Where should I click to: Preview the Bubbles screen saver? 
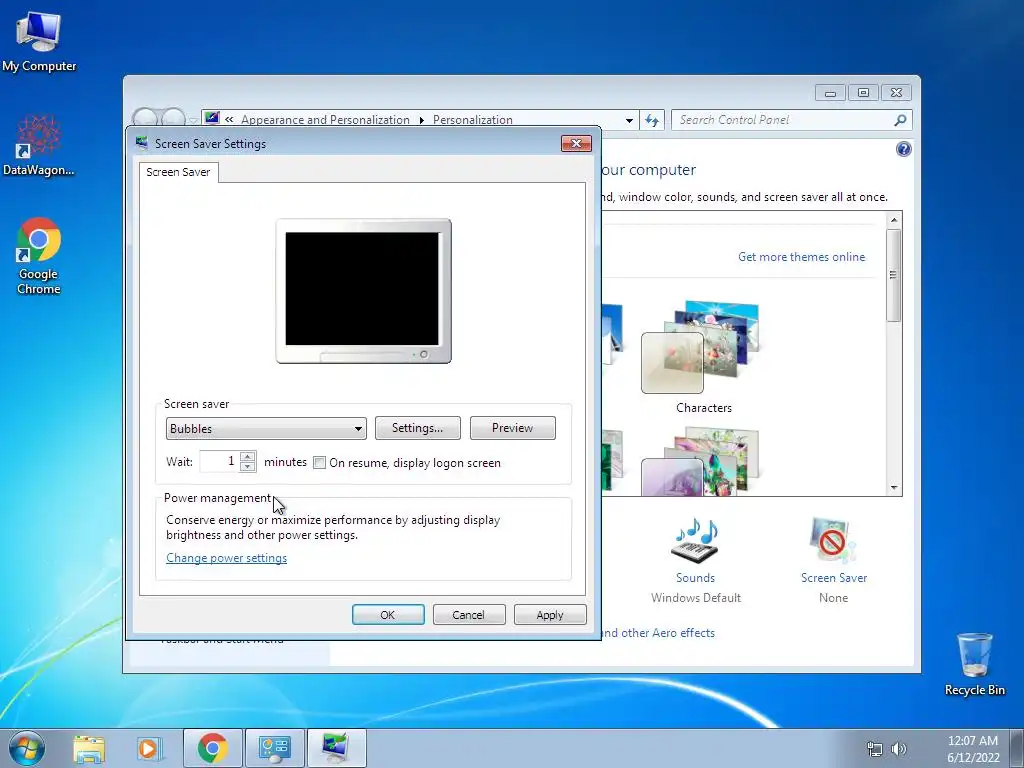[513, 428]
